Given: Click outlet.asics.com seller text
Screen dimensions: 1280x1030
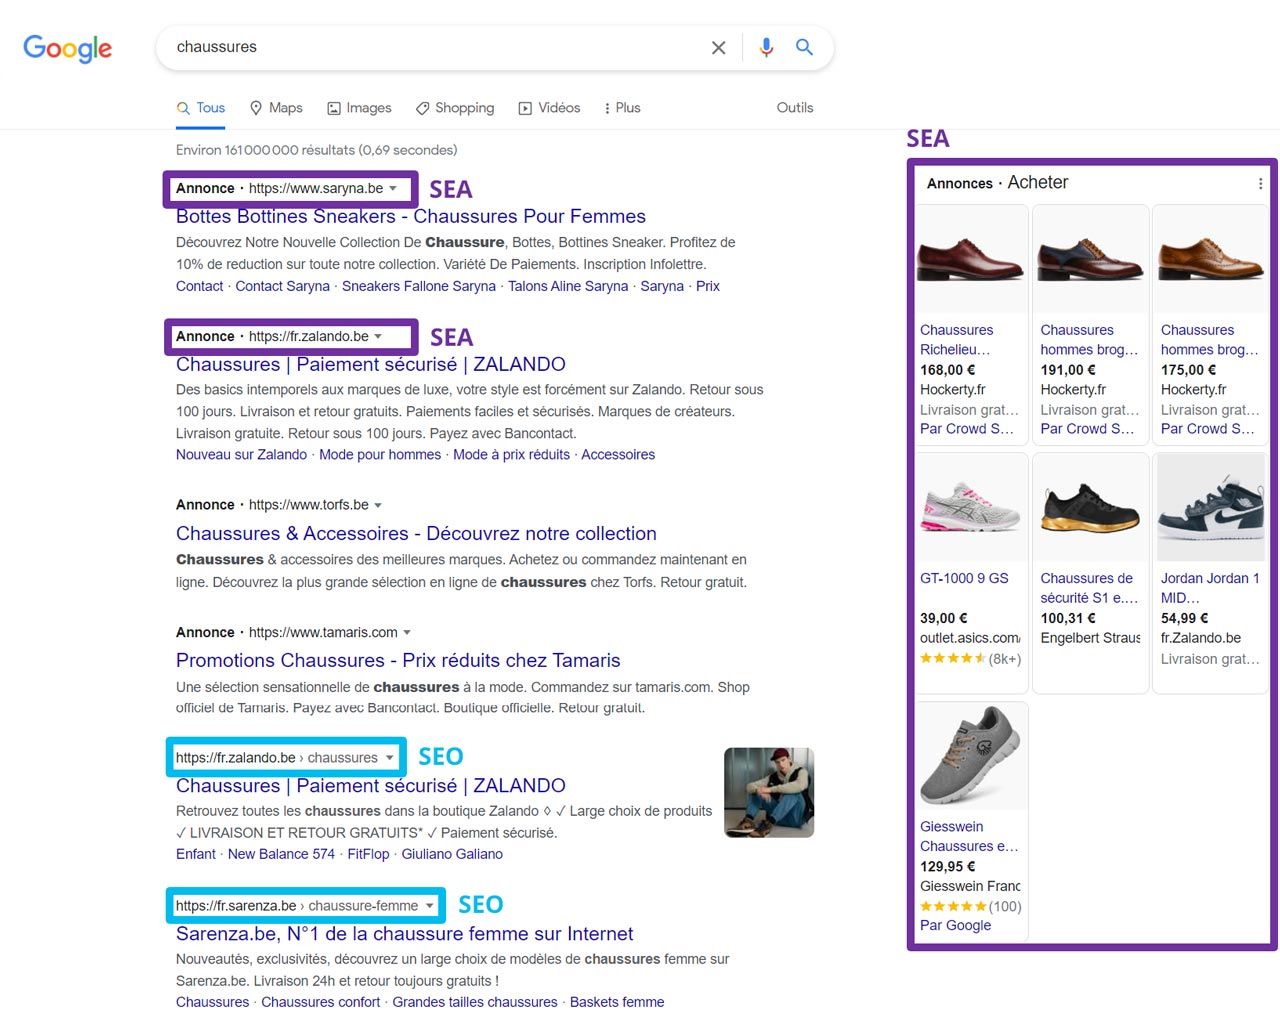Looking at the screenshot, I should [970, 638].
